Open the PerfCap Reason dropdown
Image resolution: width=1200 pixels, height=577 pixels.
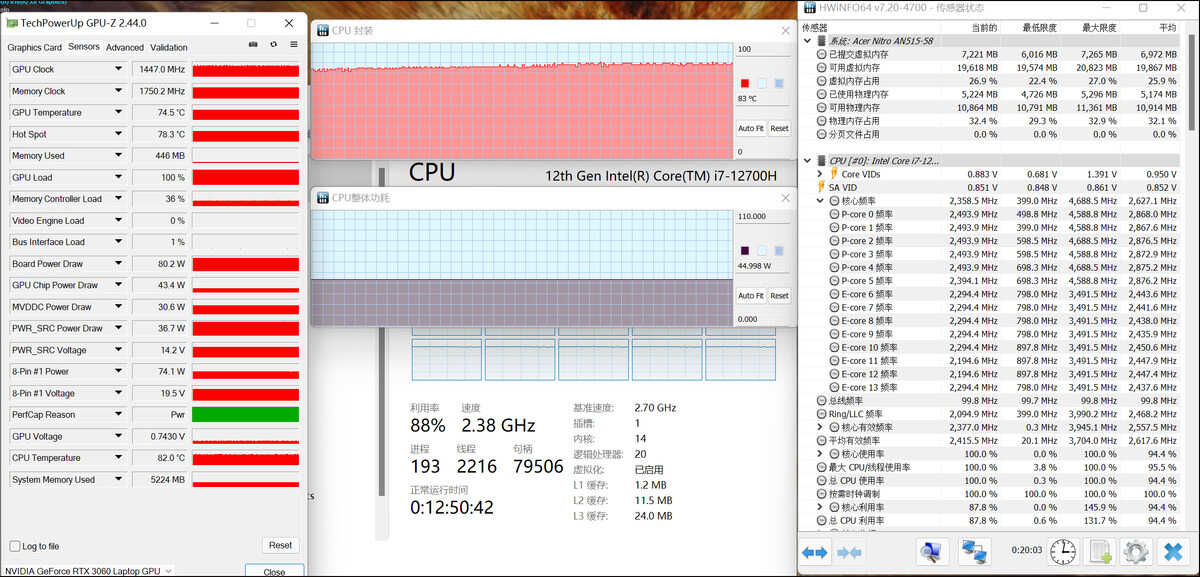[118, 415]
